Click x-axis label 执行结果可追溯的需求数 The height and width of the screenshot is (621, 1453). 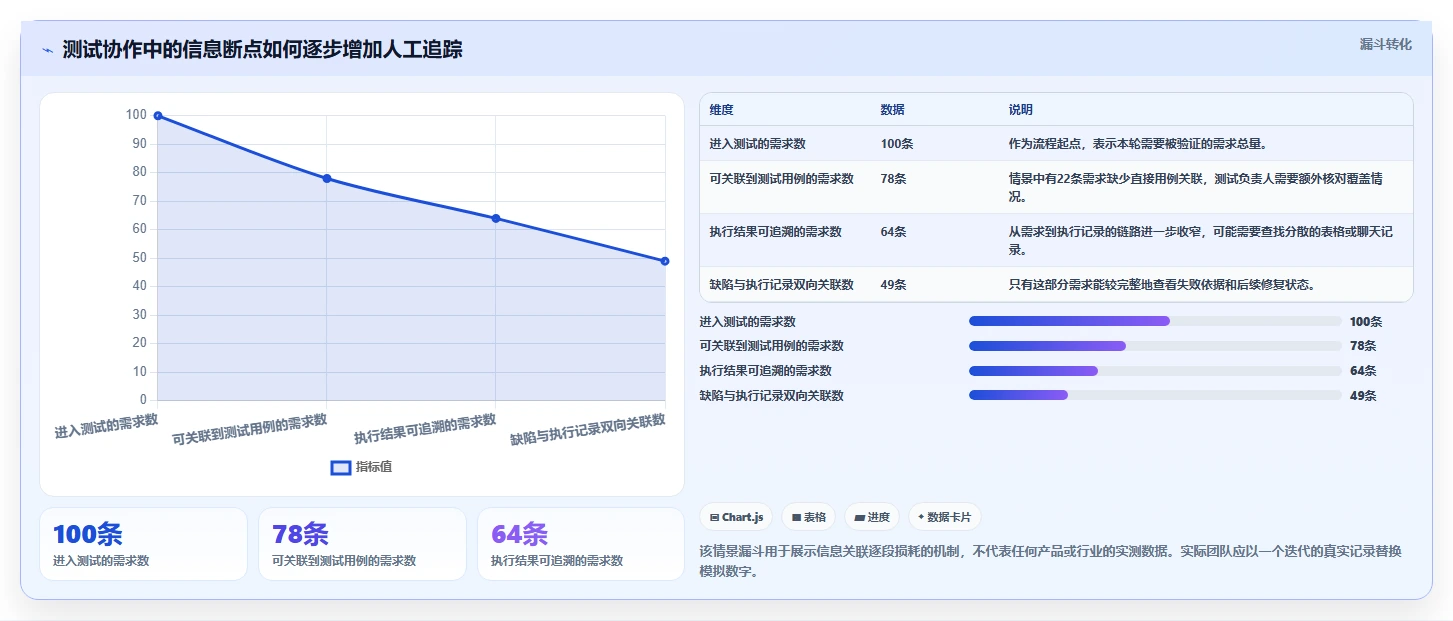pyautogui.click(x=425, y=429)
